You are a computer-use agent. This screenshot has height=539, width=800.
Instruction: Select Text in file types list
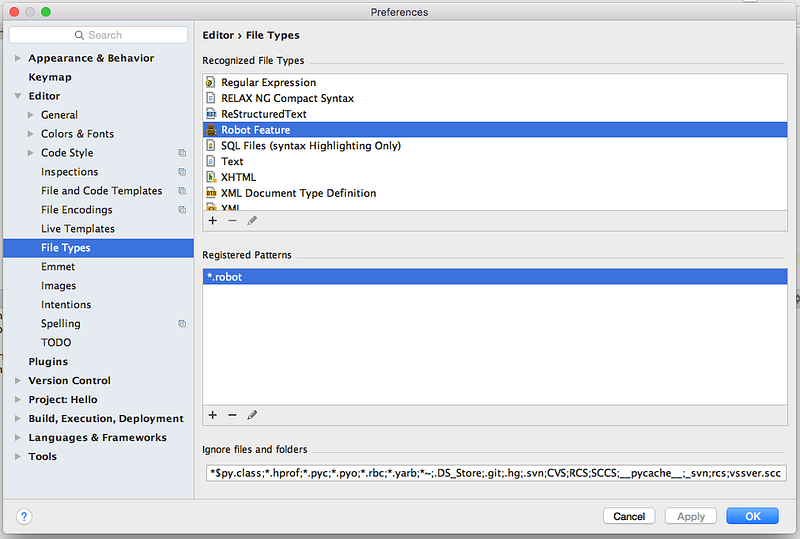coord(495,161)
